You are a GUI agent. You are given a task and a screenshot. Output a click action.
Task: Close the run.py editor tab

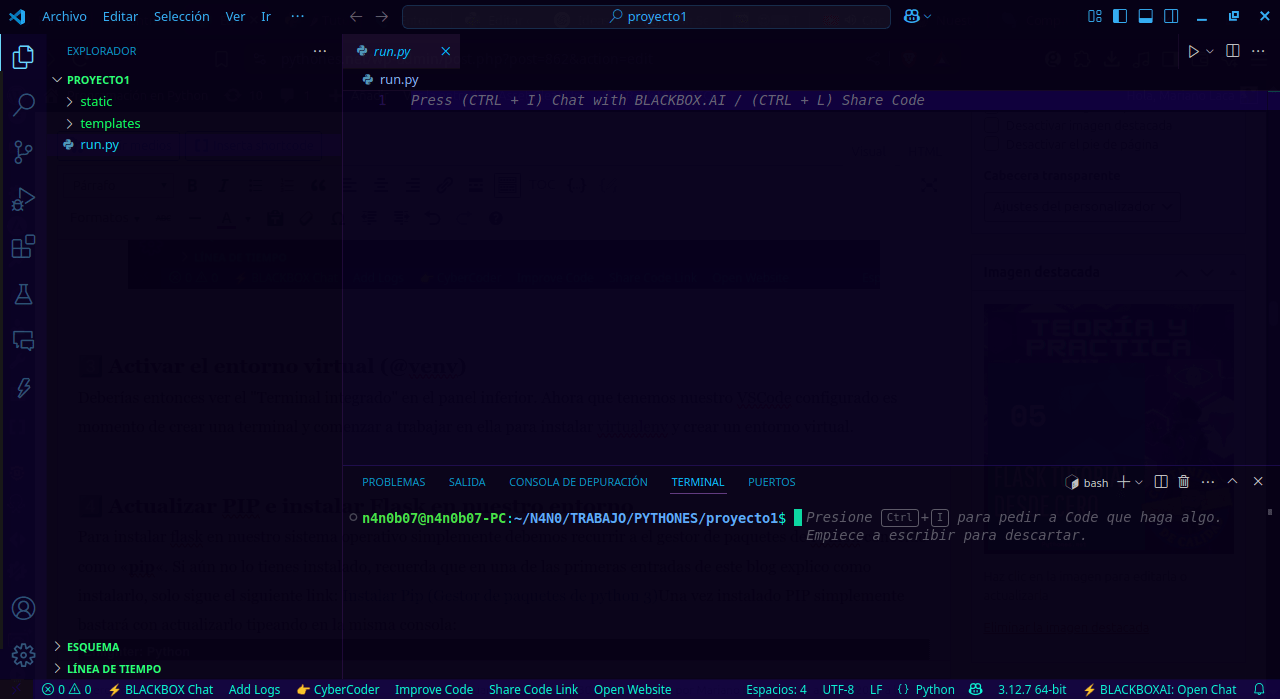(446, 51)
